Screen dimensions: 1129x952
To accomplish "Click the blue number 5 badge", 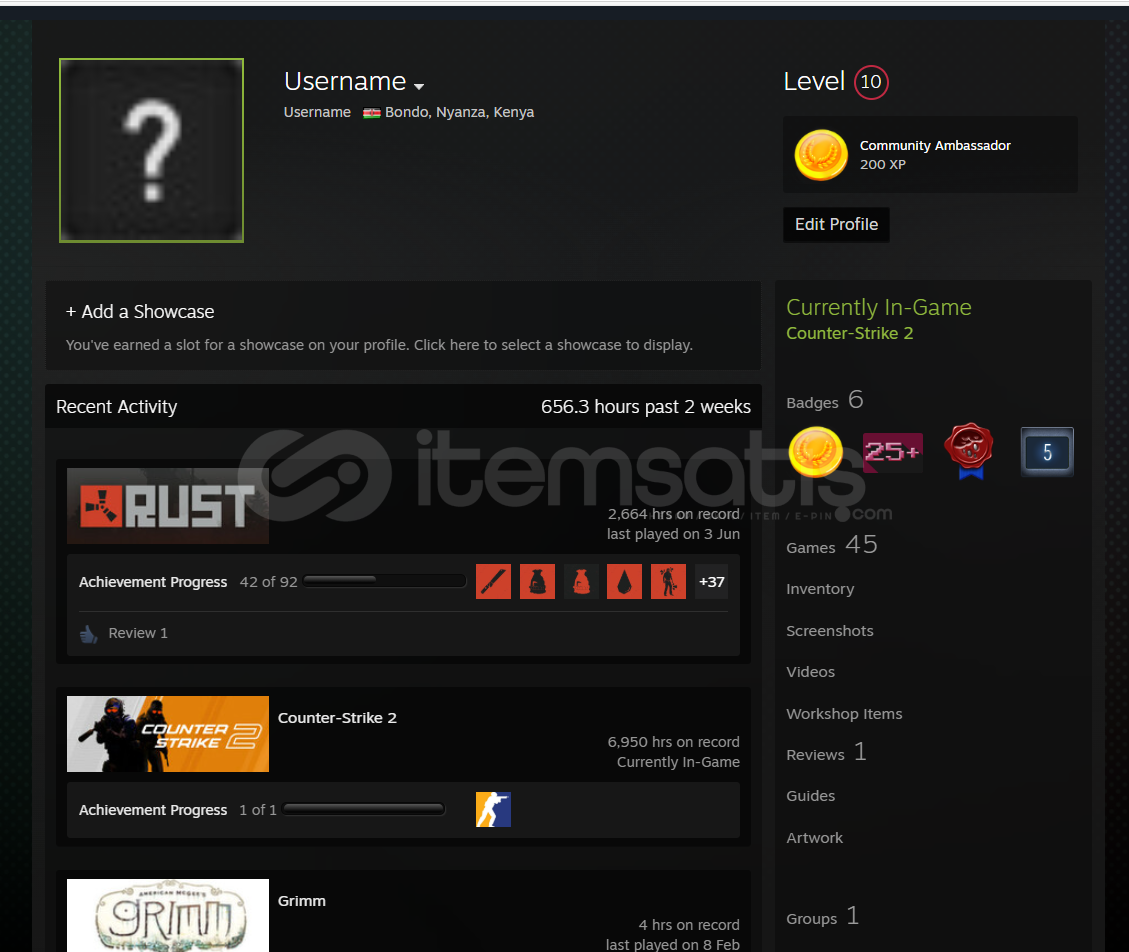I will 1047,452.
